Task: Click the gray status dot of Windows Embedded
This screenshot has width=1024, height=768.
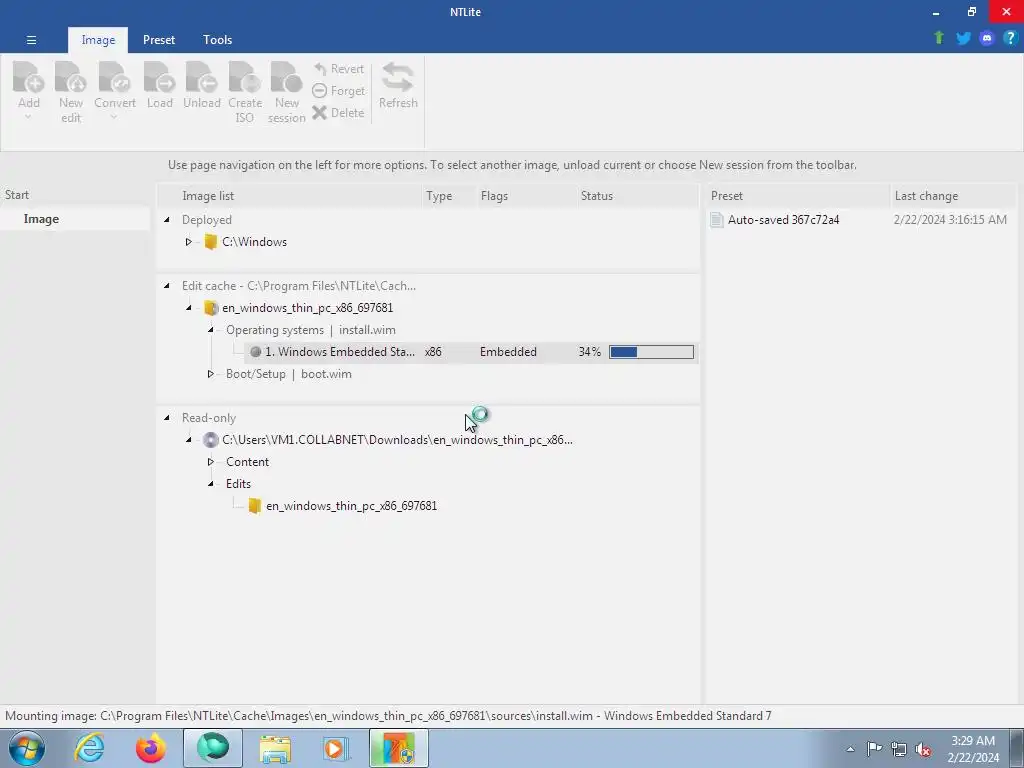Action: point(255,352)
